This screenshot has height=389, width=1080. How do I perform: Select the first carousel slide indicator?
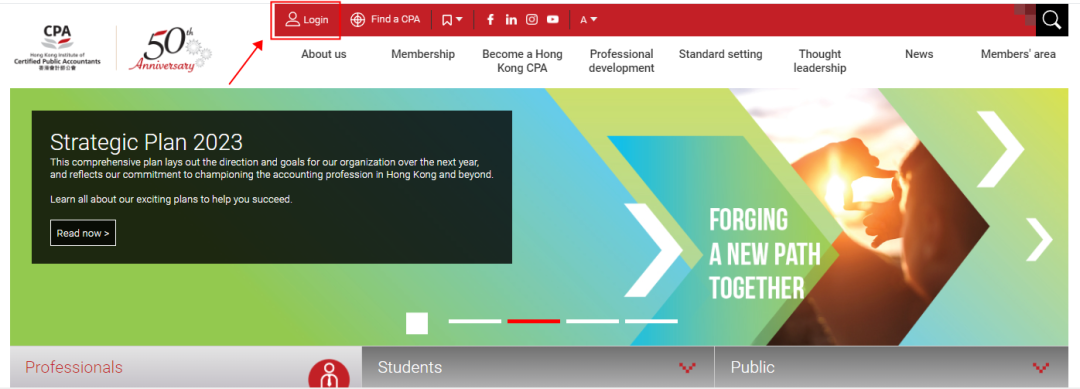[x=475, y=321]
